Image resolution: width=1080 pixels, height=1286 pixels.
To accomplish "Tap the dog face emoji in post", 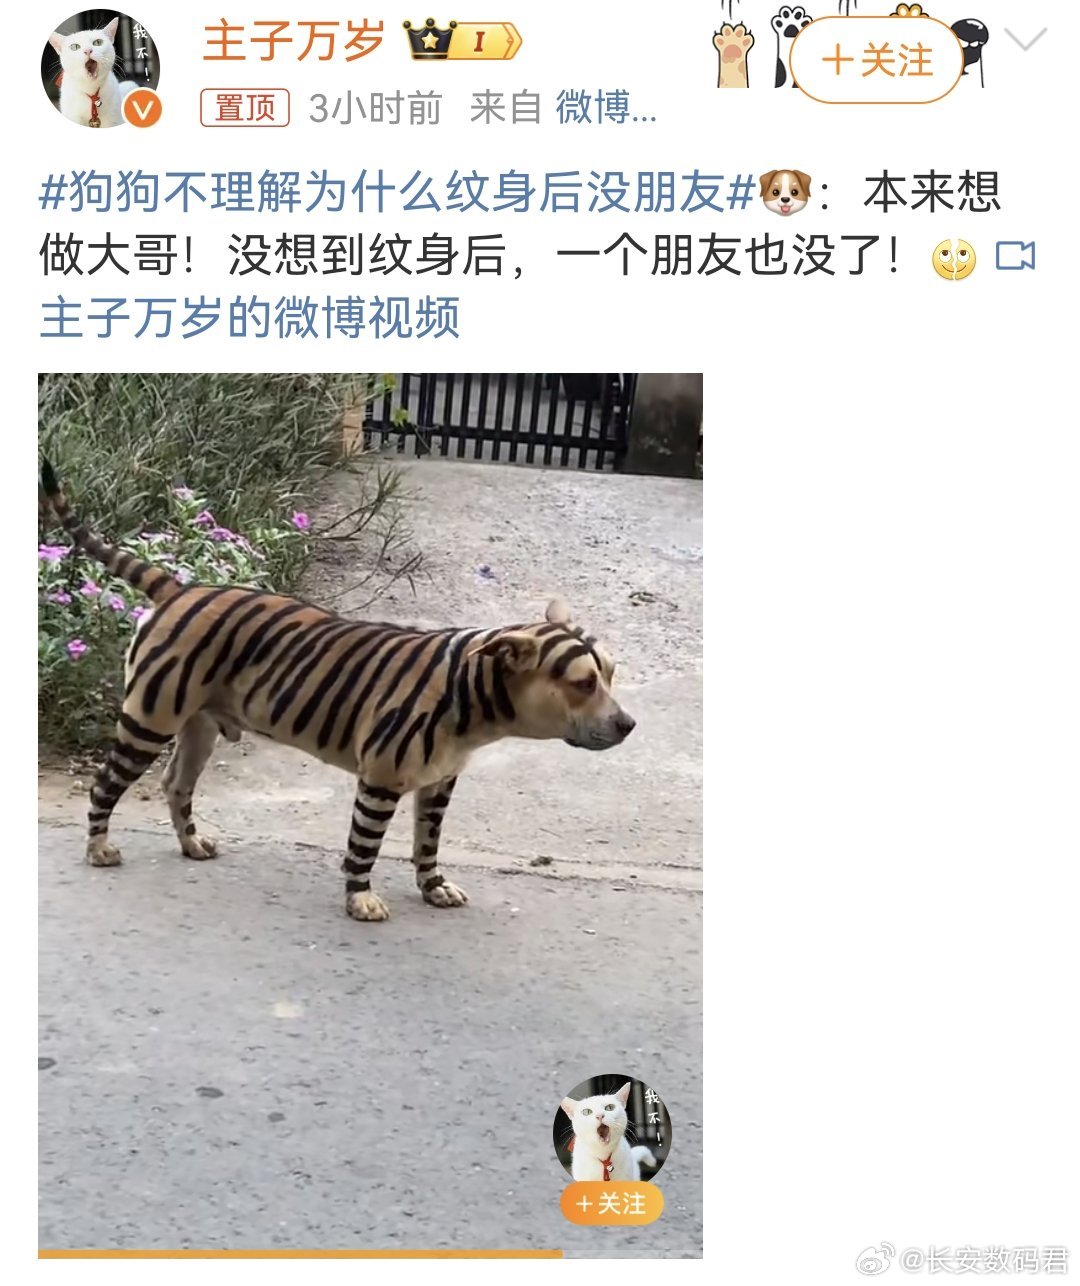I will point(785,192).
